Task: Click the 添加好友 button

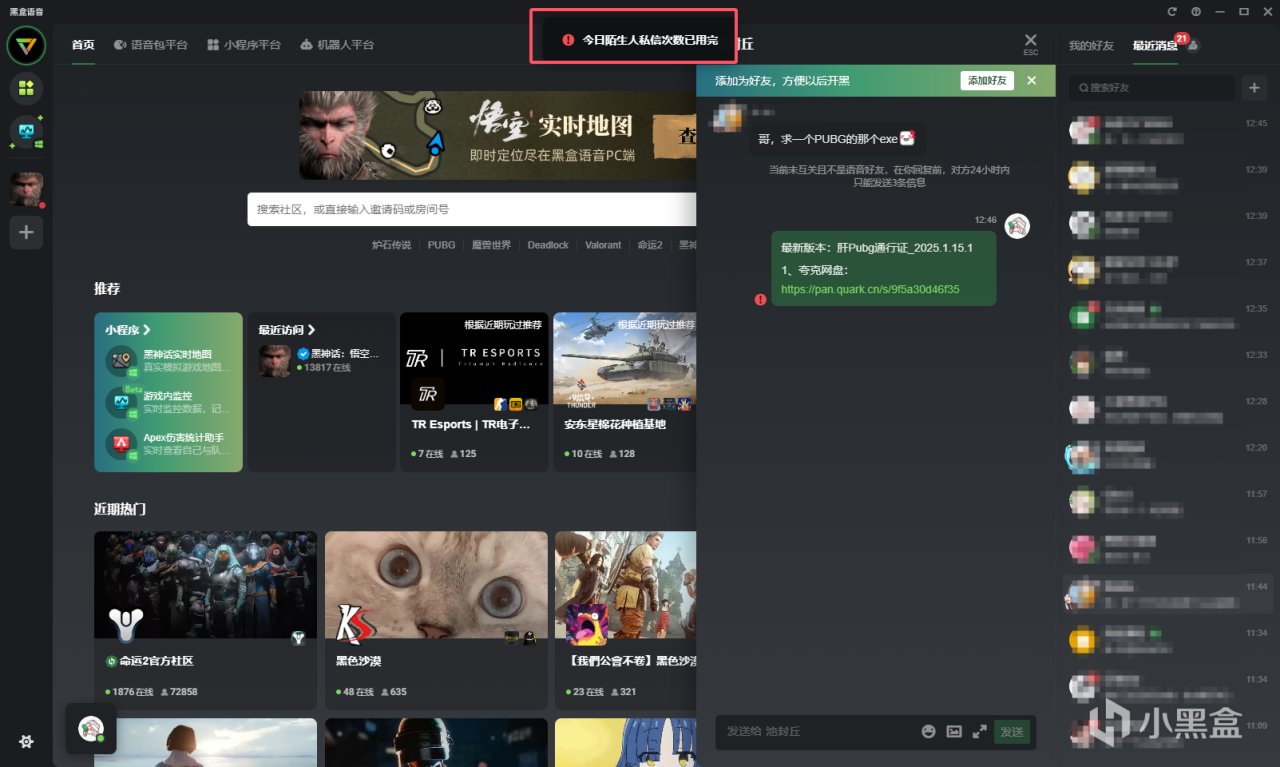Action: [x=987, y=80]
